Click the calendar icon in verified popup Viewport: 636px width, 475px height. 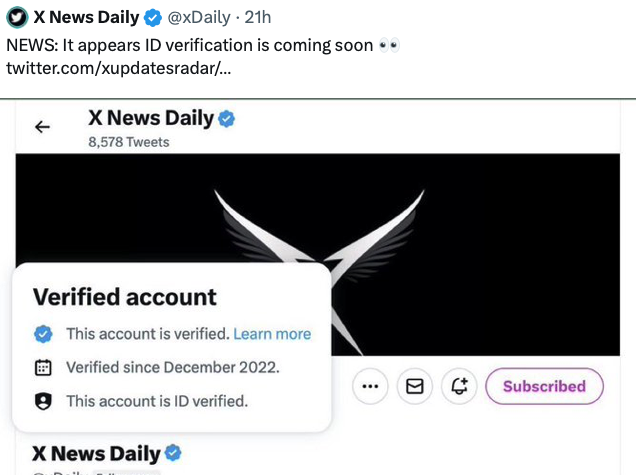(x=43, y=367)
